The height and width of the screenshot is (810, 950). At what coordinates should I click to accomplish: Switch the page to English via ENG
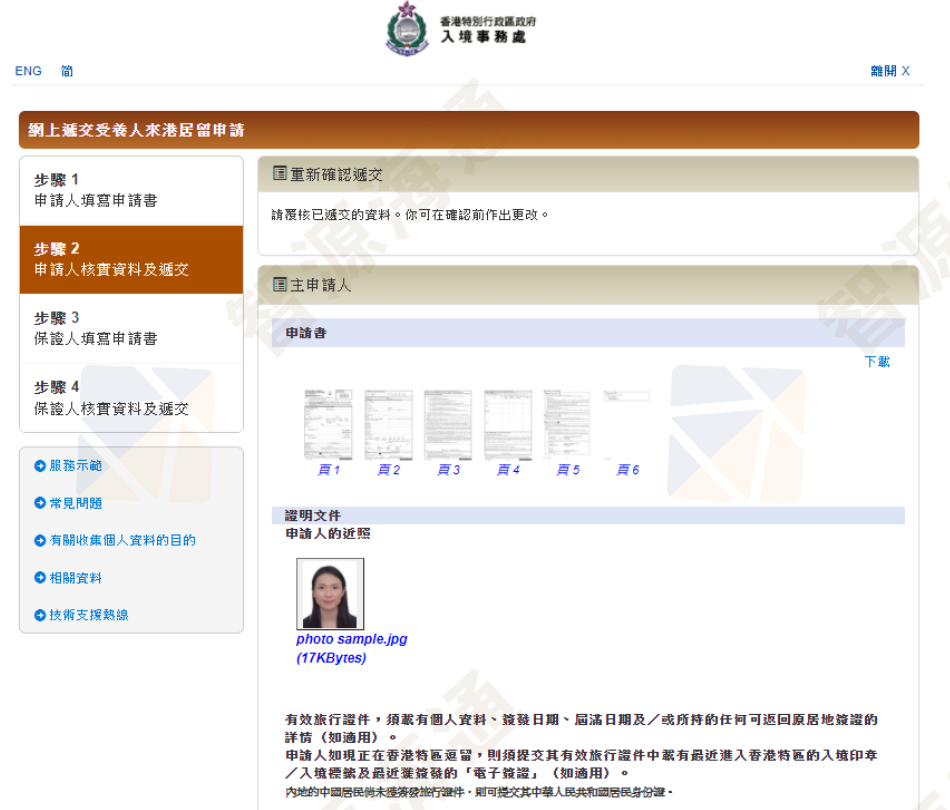[x=27, y=71]
